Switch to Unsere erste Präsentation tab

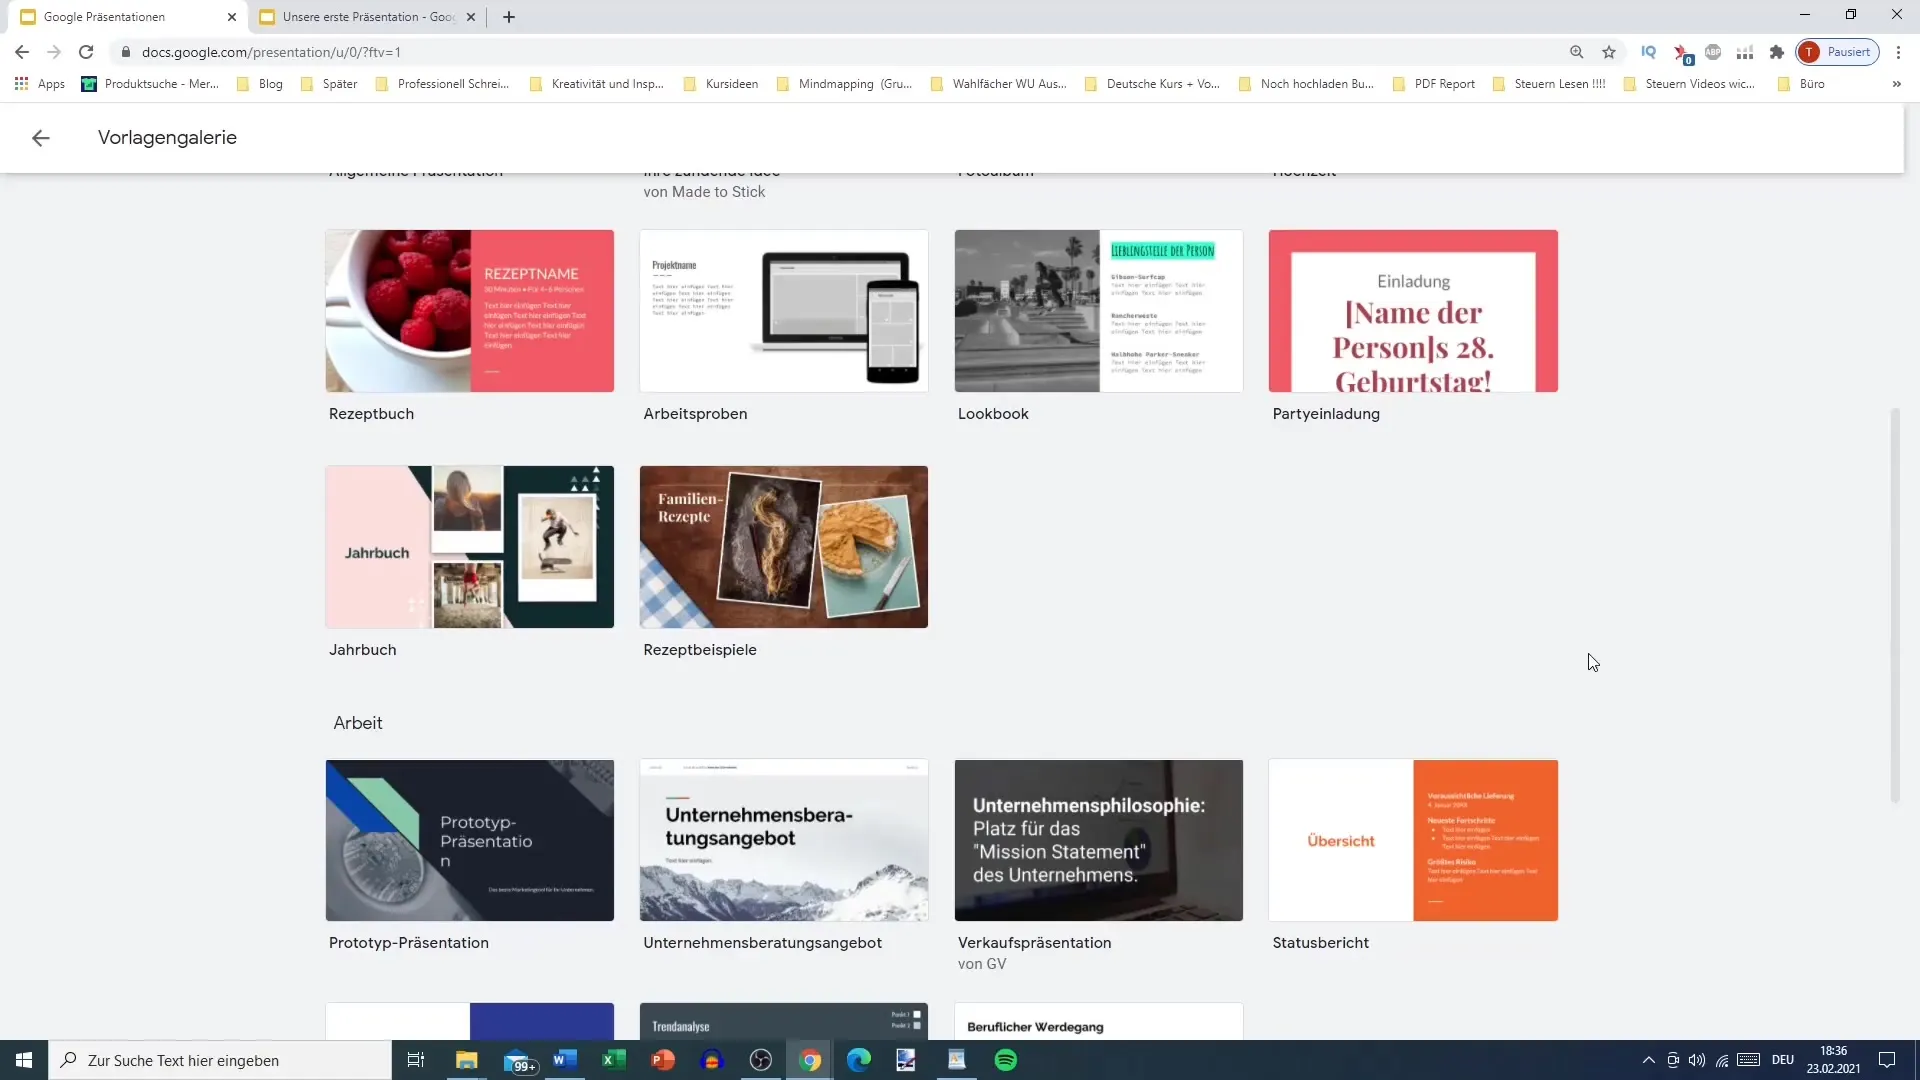[x=358, y=17]
